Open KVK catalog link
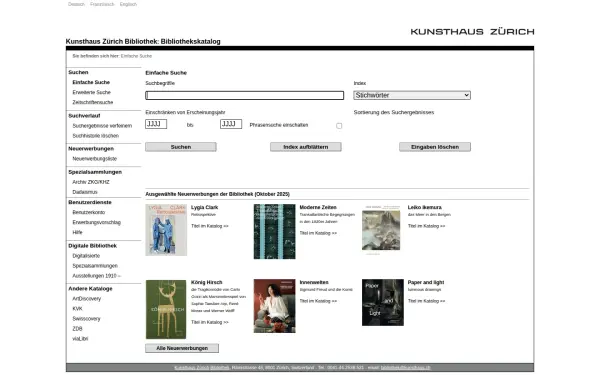Image resolution: width=600 pixels, height=375 pixels. click(x=77, y=308)
